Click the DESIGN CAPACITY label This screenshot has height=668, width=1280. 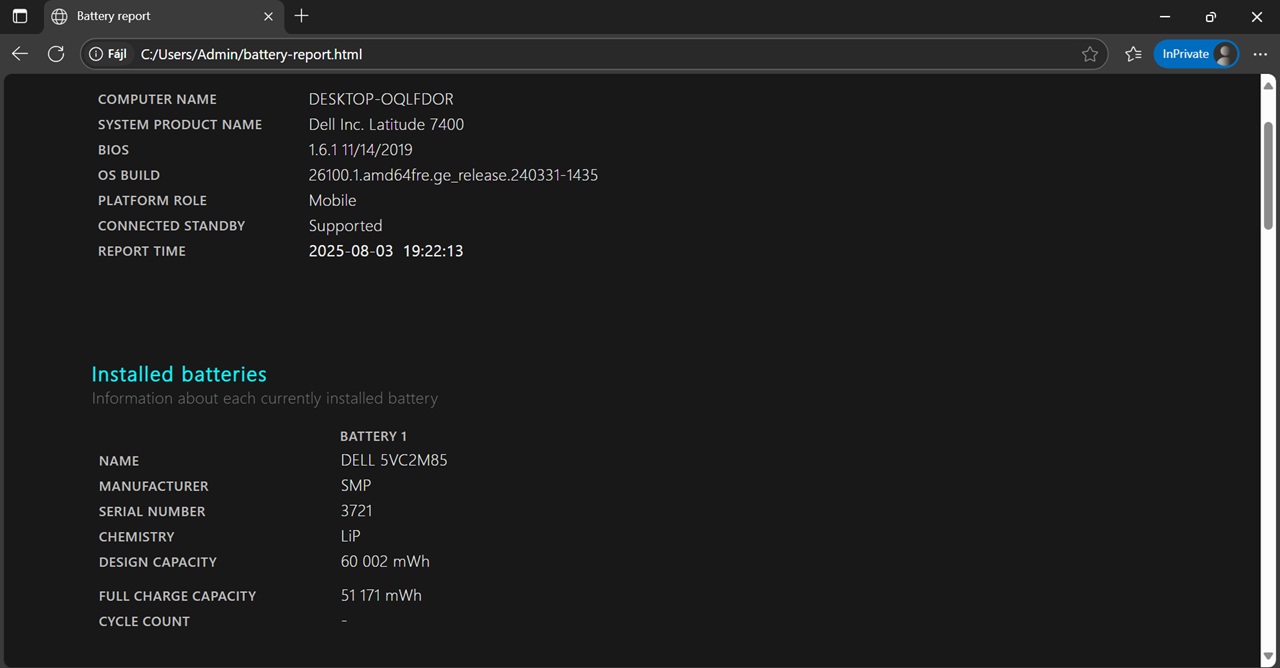[x=157, y=562]
